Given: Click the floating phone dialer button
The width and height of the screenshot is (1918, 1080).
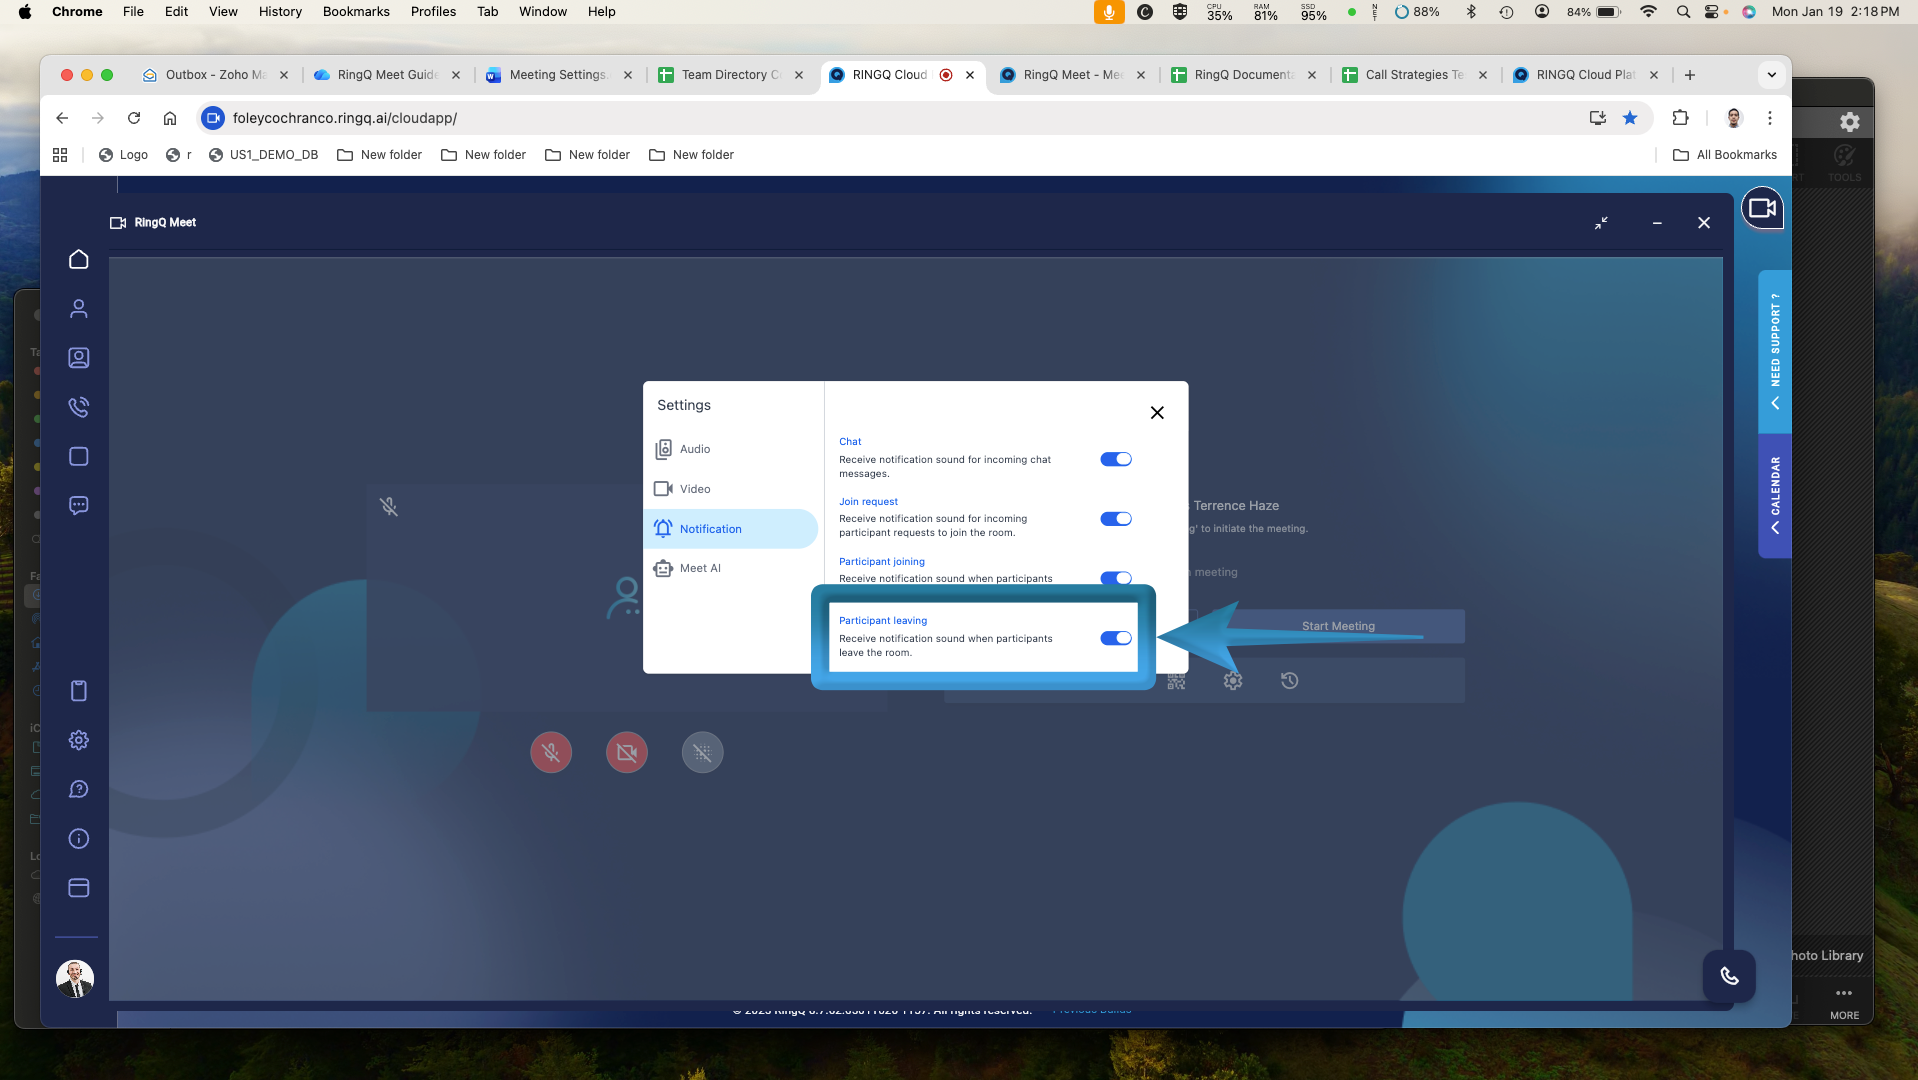Looking at the screenshot, I should point(1729,976).
